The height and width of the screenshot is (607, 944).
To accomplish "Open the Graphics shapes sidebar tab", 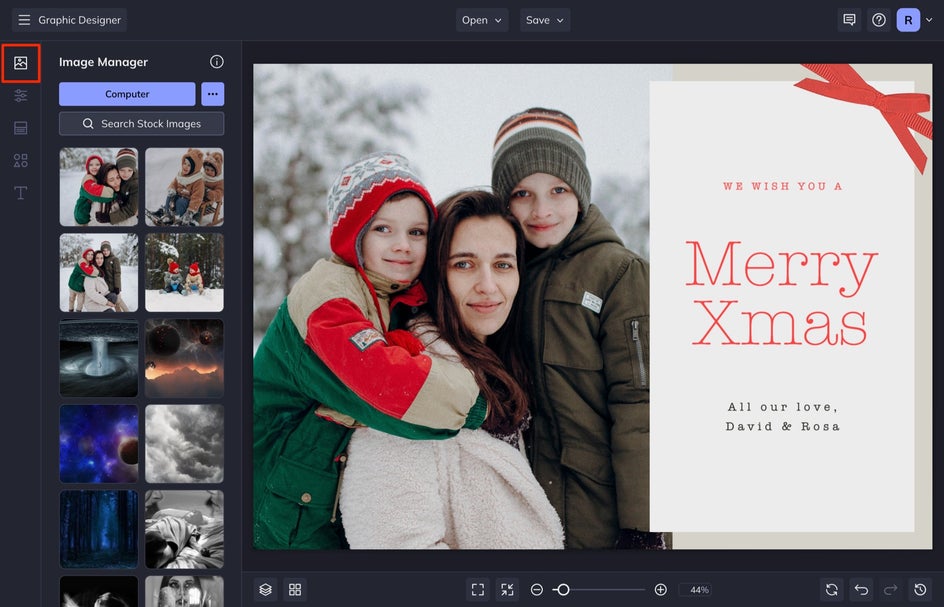I will click(x=20, y=160).
